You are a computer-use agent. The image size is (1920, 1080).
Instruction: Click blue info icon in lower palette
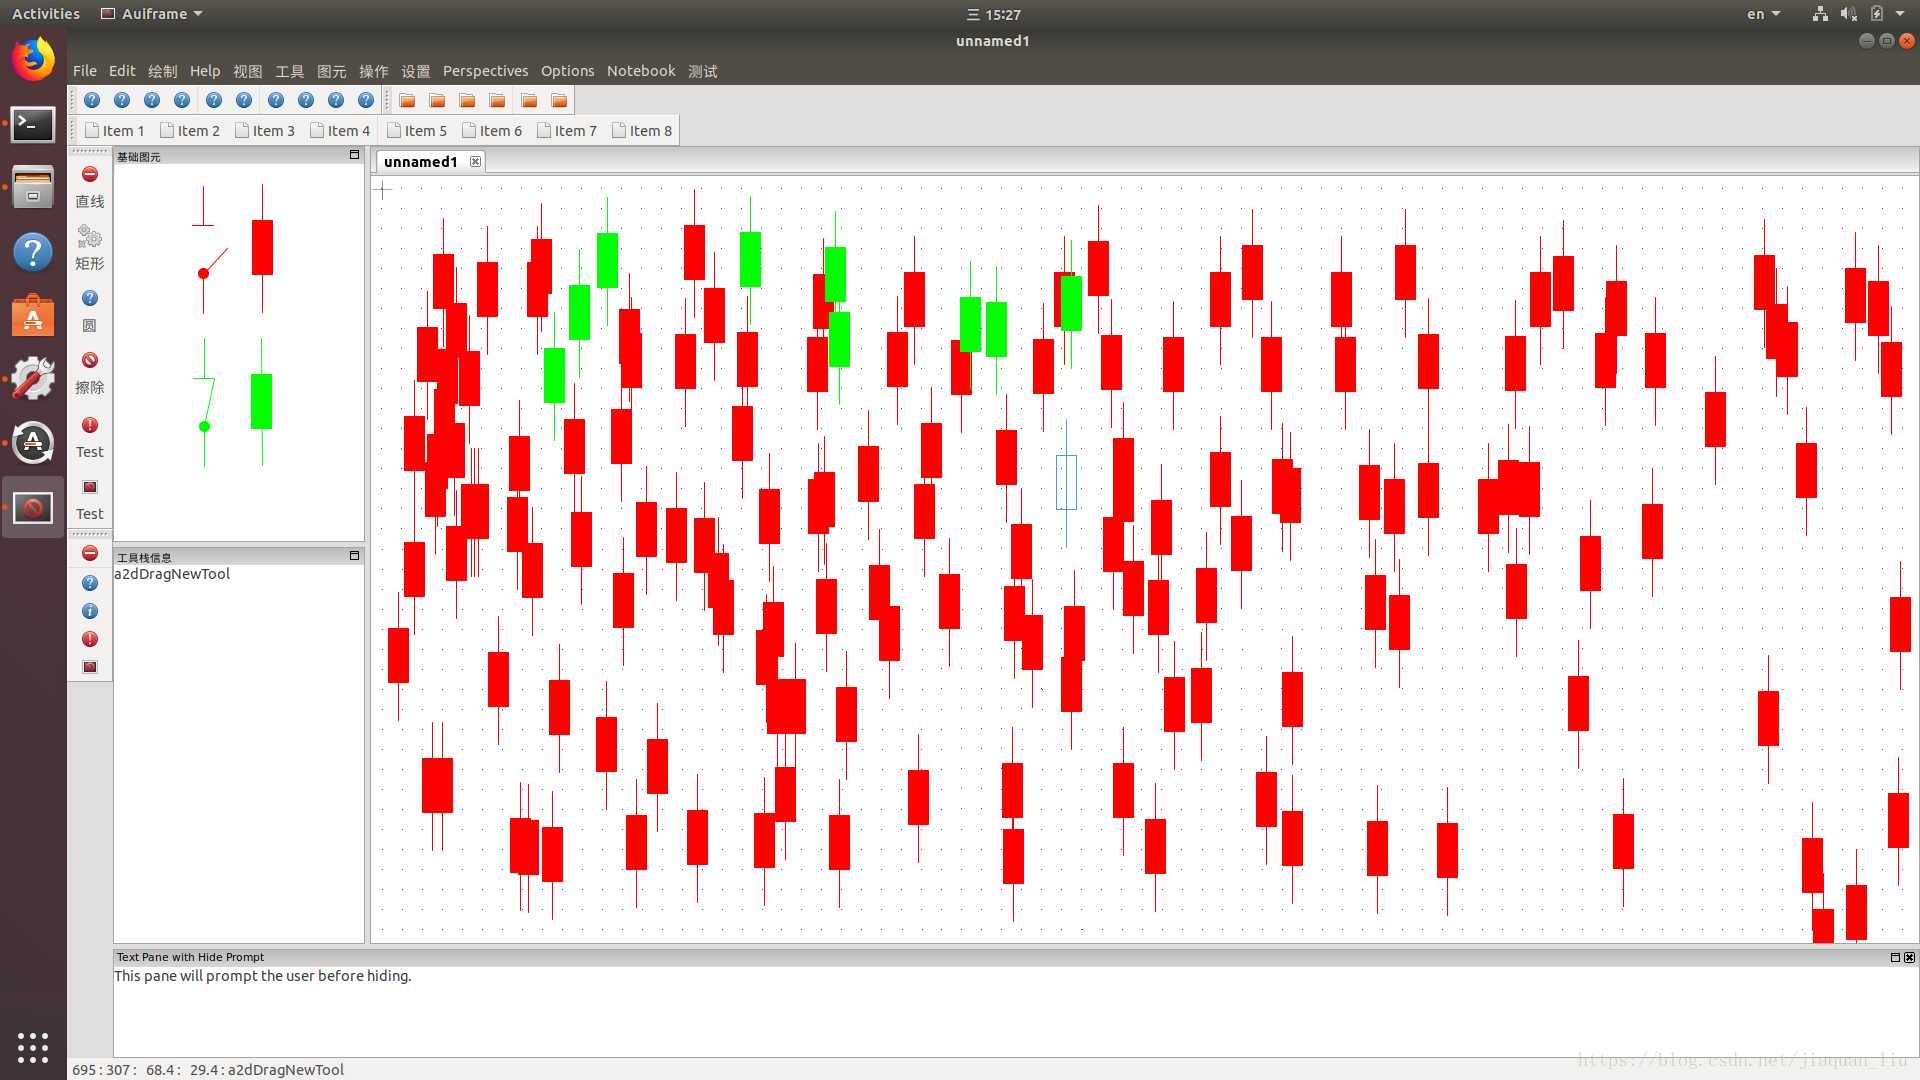click(90, 611)
